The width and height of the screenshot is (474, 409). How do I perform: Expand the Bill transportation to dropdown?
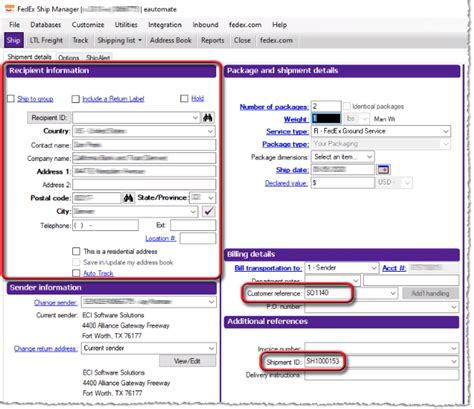(x=341, y=268)
